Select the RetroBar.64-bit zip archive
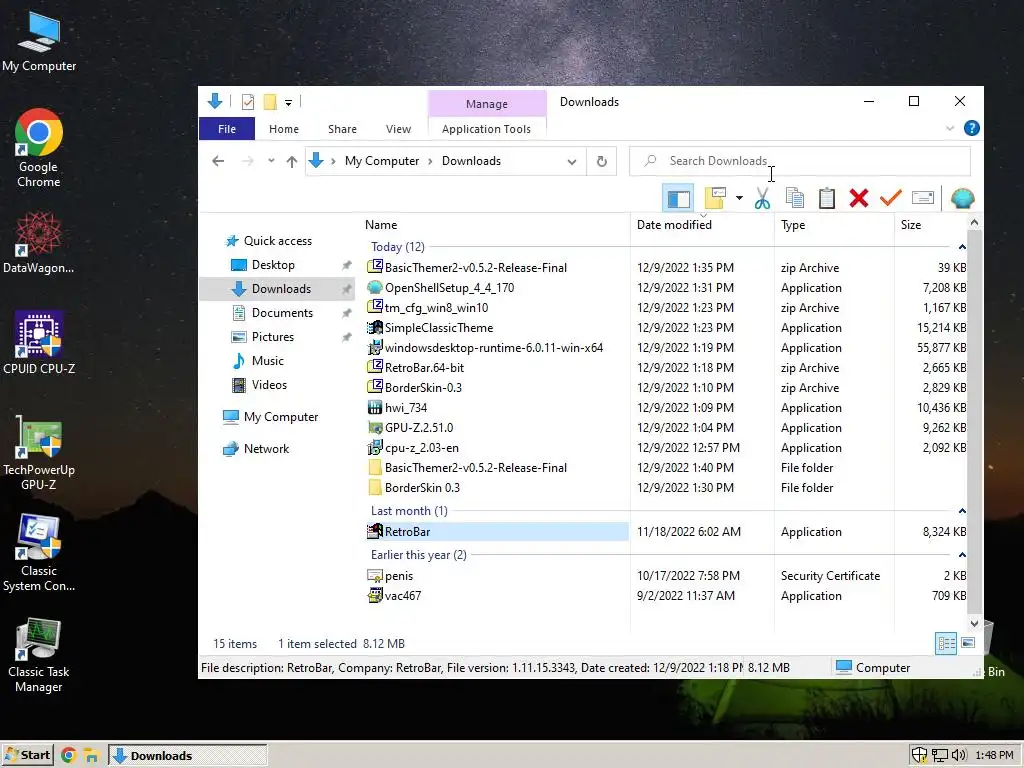This screenshot has height=768, width=1024. pos(424,368)
